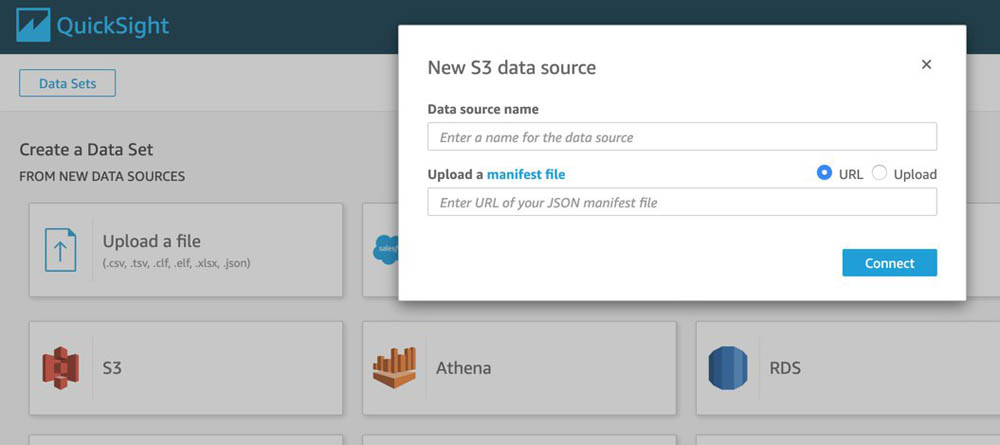Click the JSON manifest URL field
The image size is (1000, 445).
pos(682,202)
